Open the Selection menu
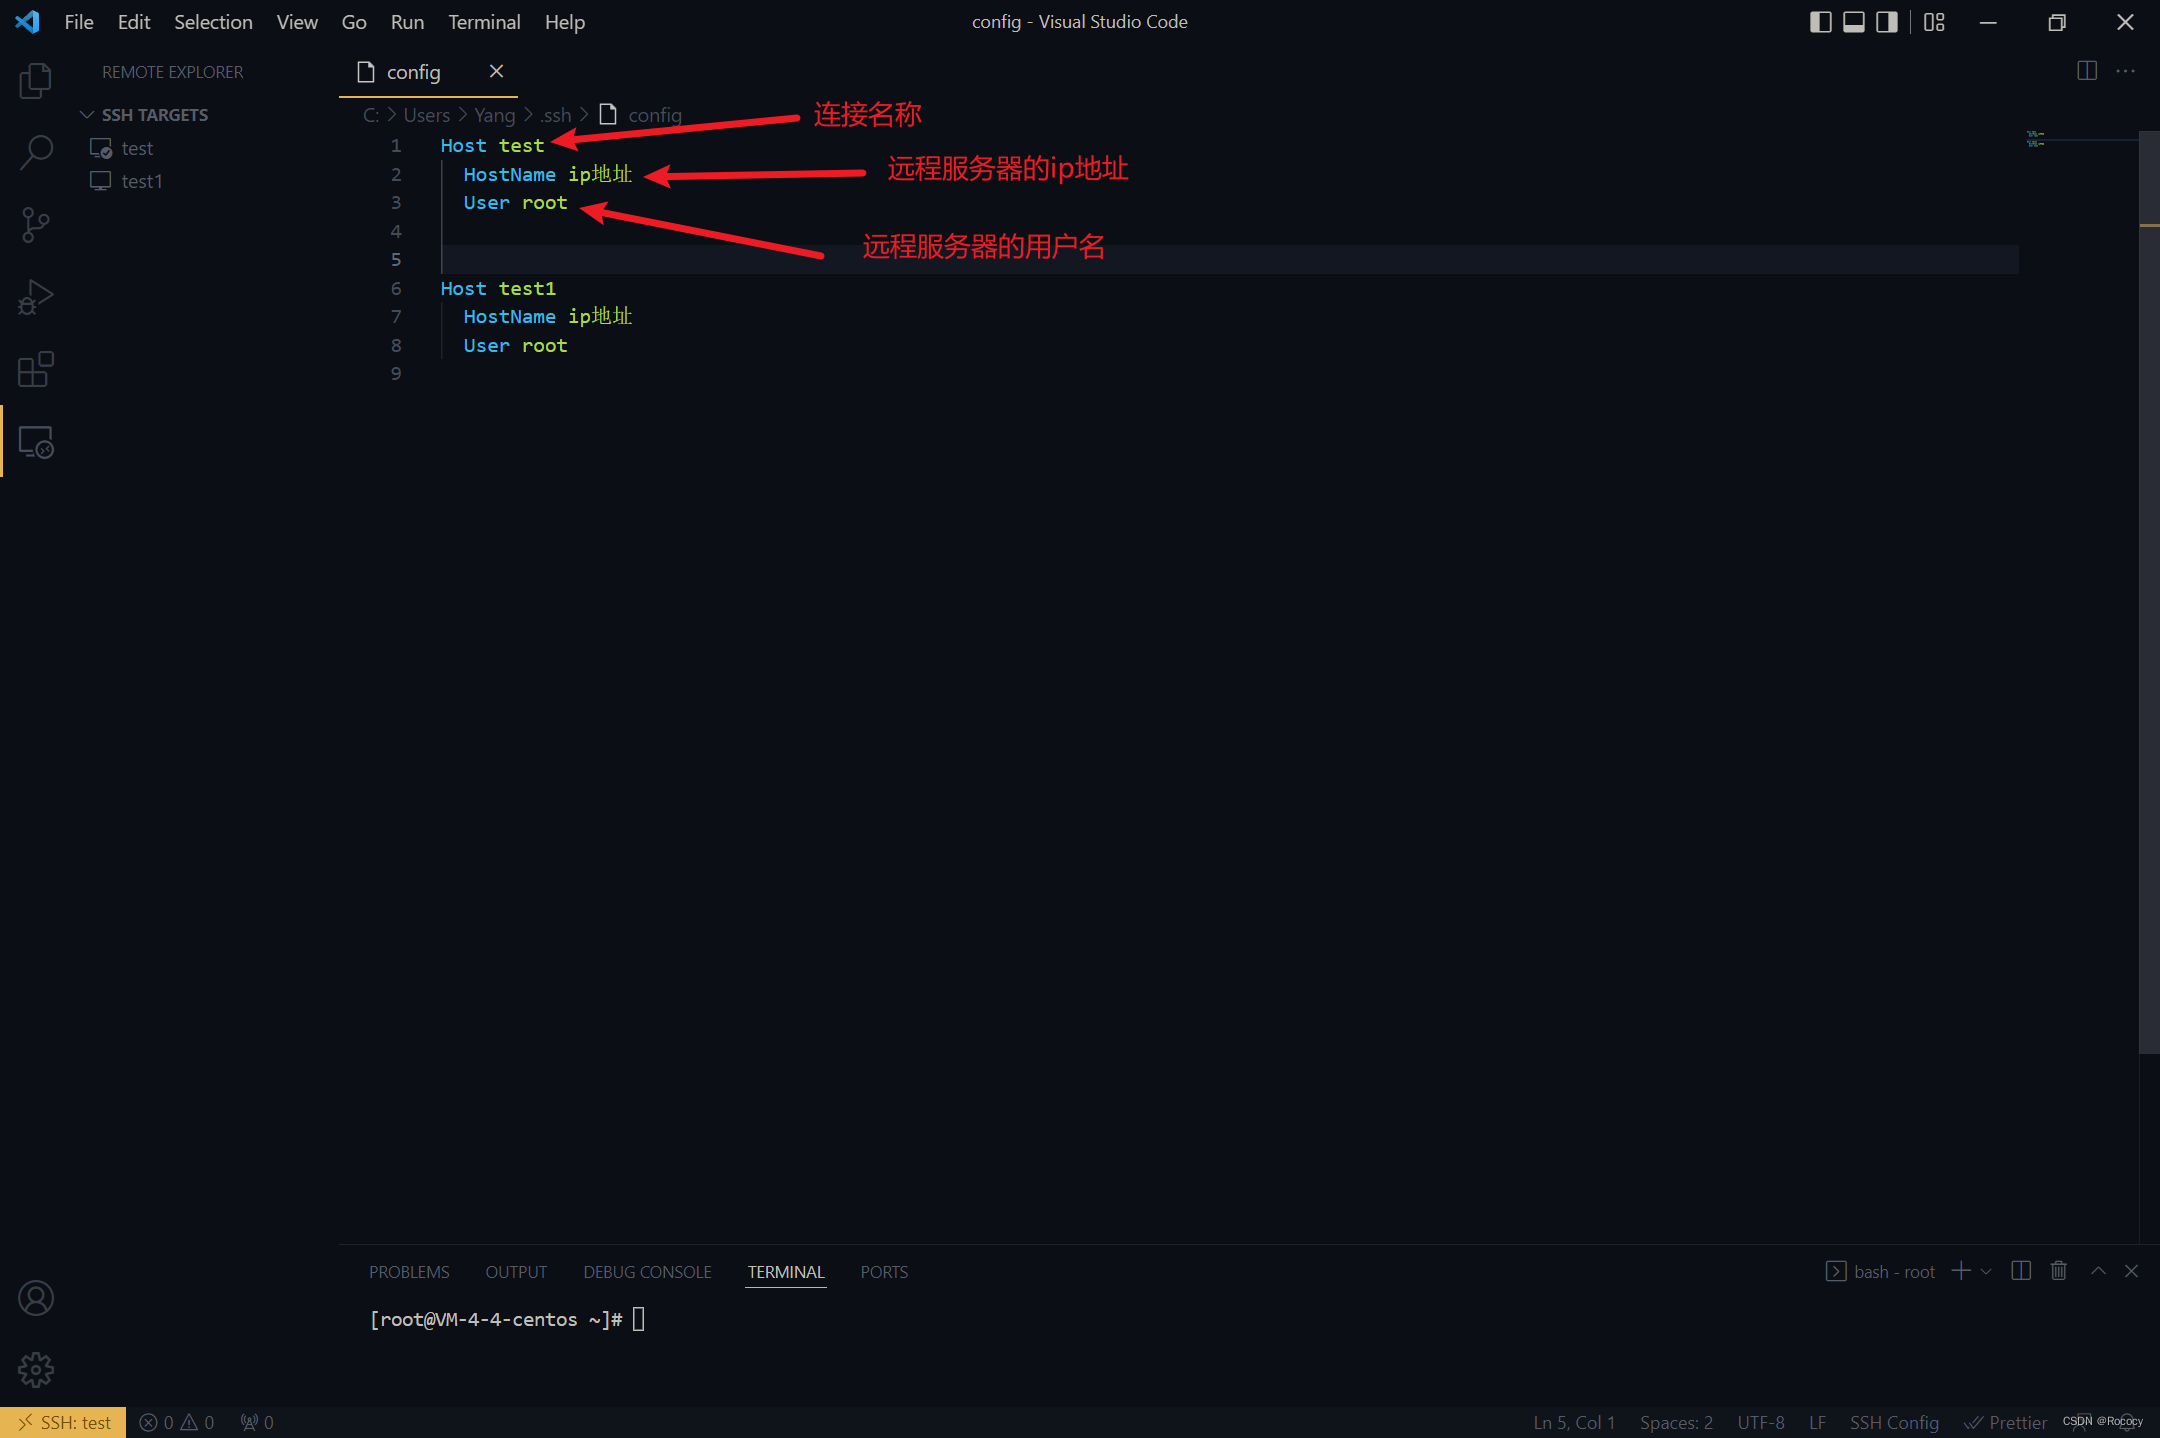Image resolution: width=2160 pixels, height=1438 pixels. pos(213,22)
